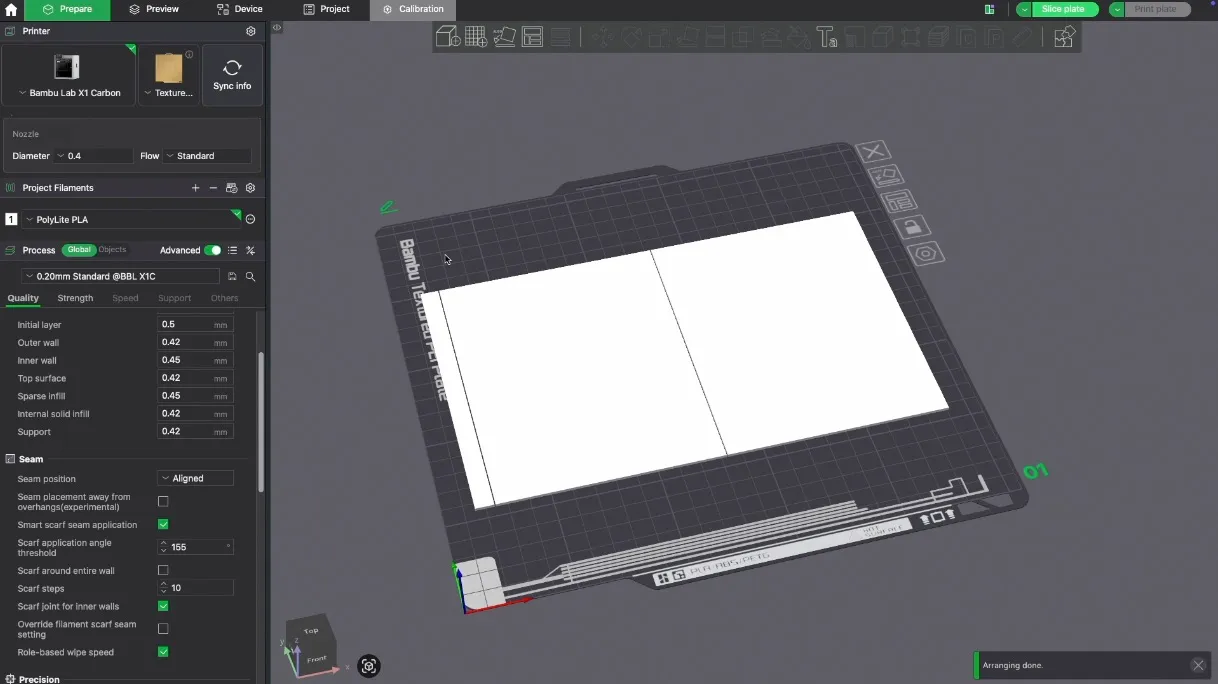The height and width of the screenshot is (684, 1218).
Task: Click the Slice plate button
Action: (x=1064, y=9)
